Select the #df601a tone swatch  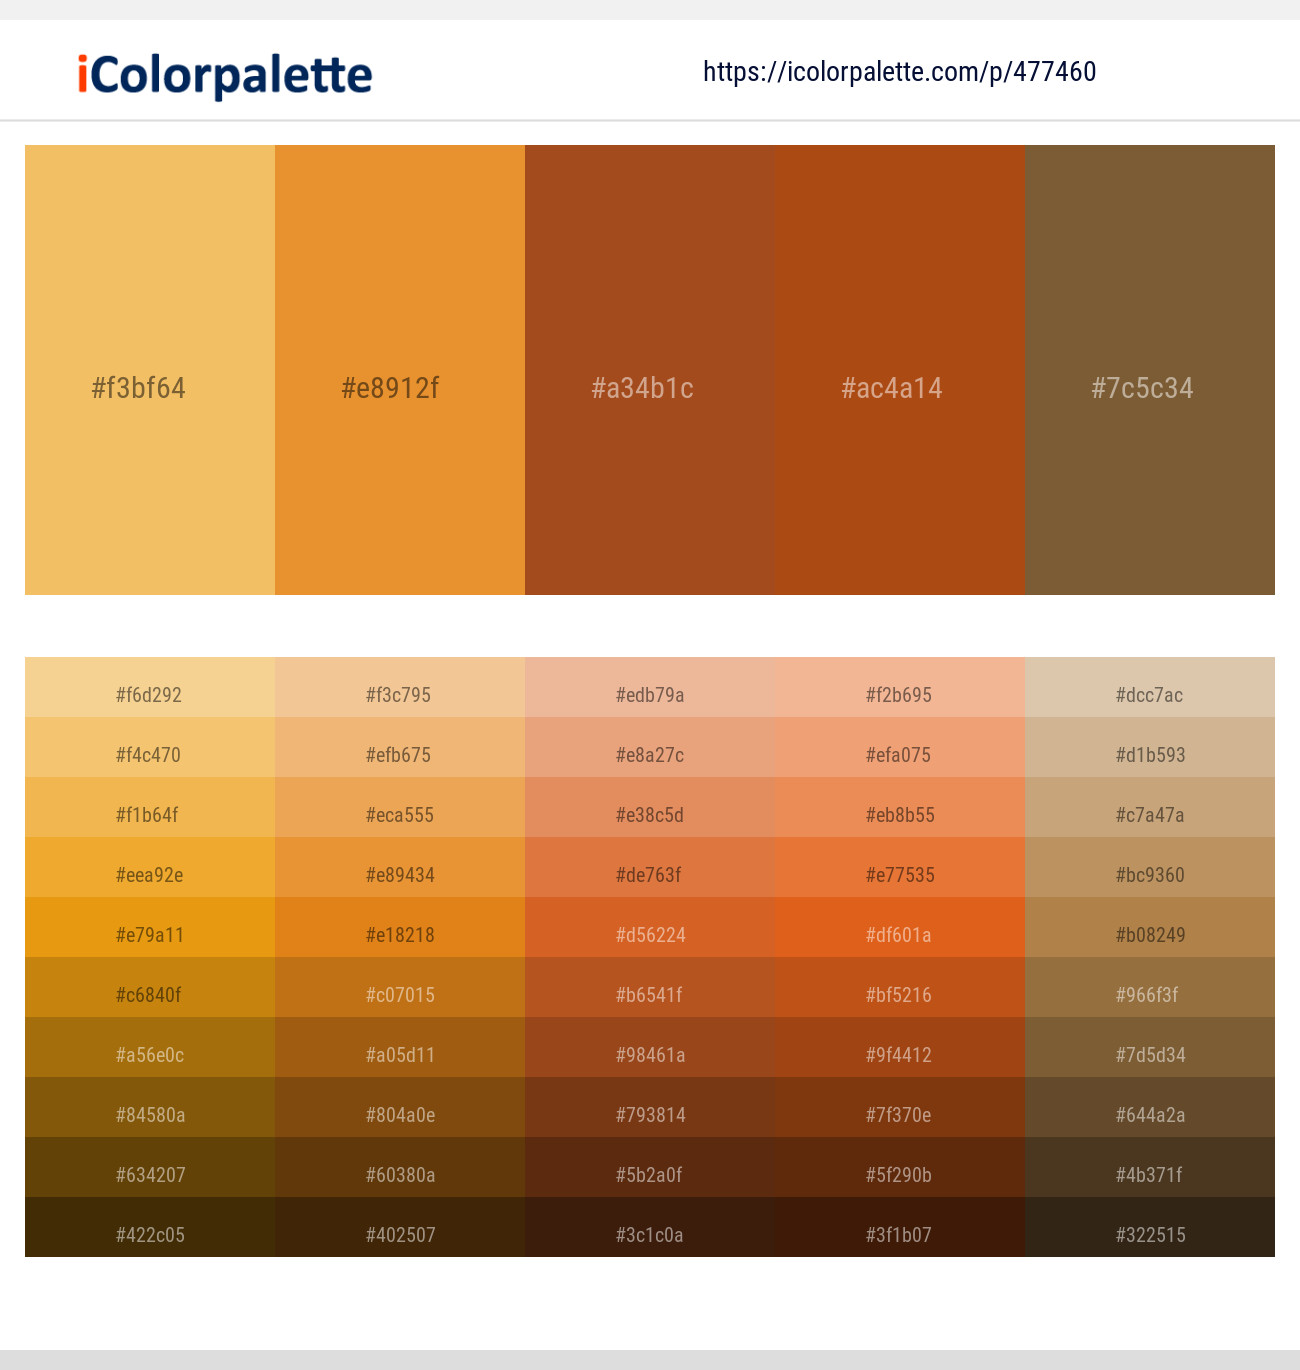(x=900, y=934)
